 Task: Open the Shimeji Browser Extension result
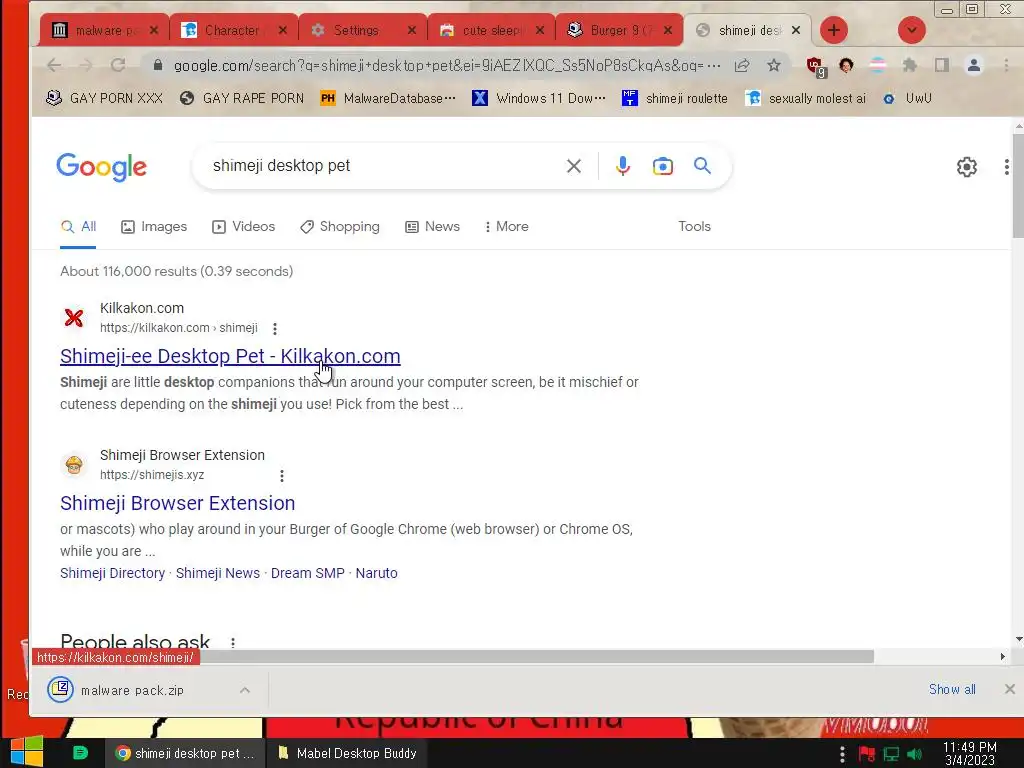tap(178, 504)
